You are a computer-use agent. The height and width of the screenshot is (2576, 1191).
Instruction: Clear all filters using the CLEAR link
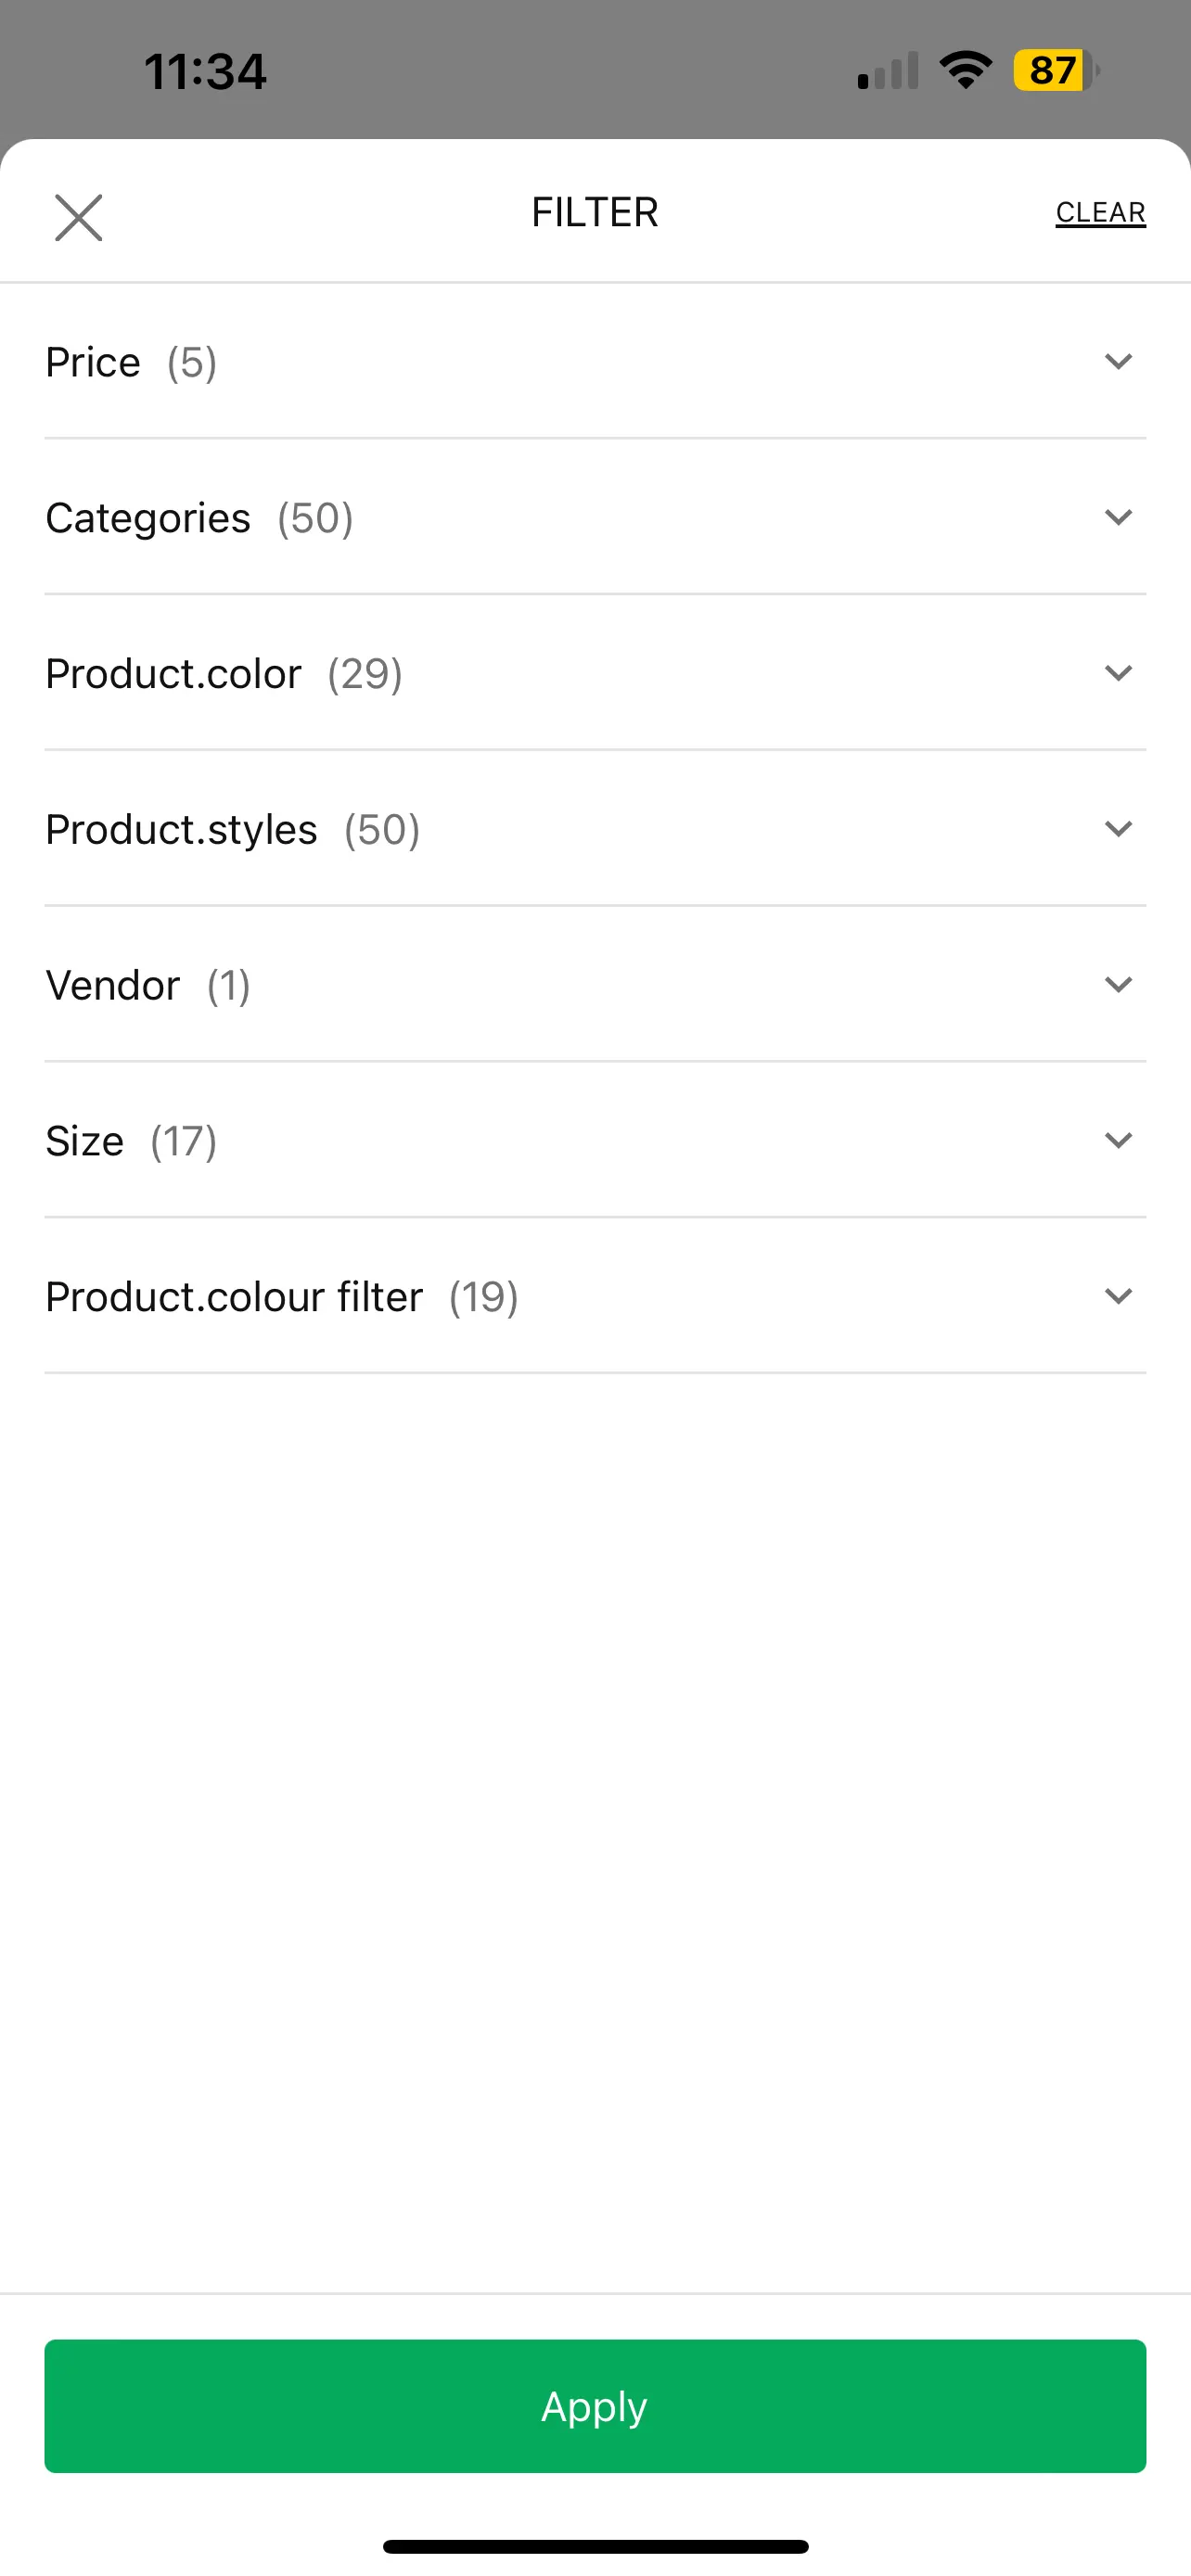tap(1100, 213)
